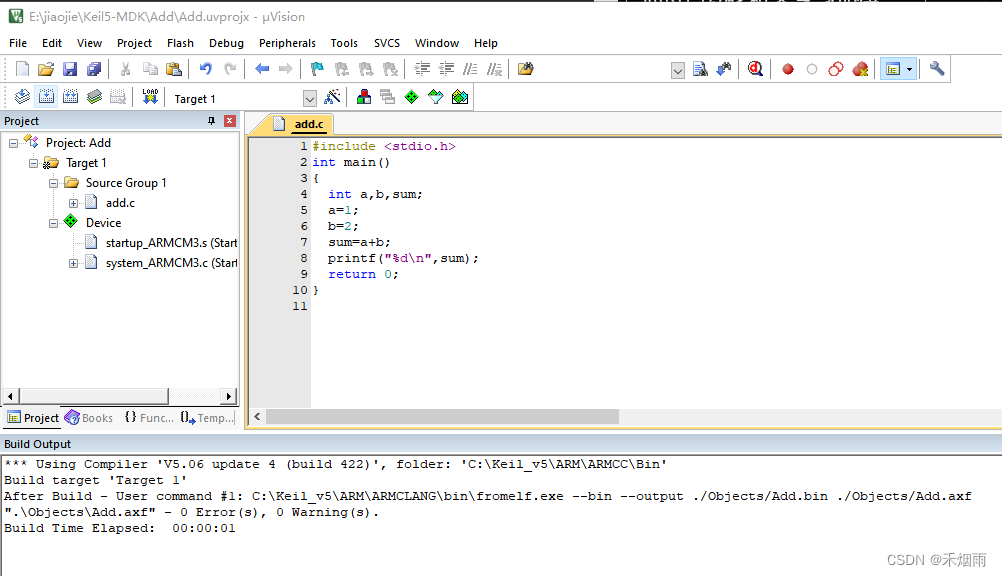Viewport: 1002px width, 576px height.
Task: Toggle the pin on the Project panel
Action: tap(211, 121)
